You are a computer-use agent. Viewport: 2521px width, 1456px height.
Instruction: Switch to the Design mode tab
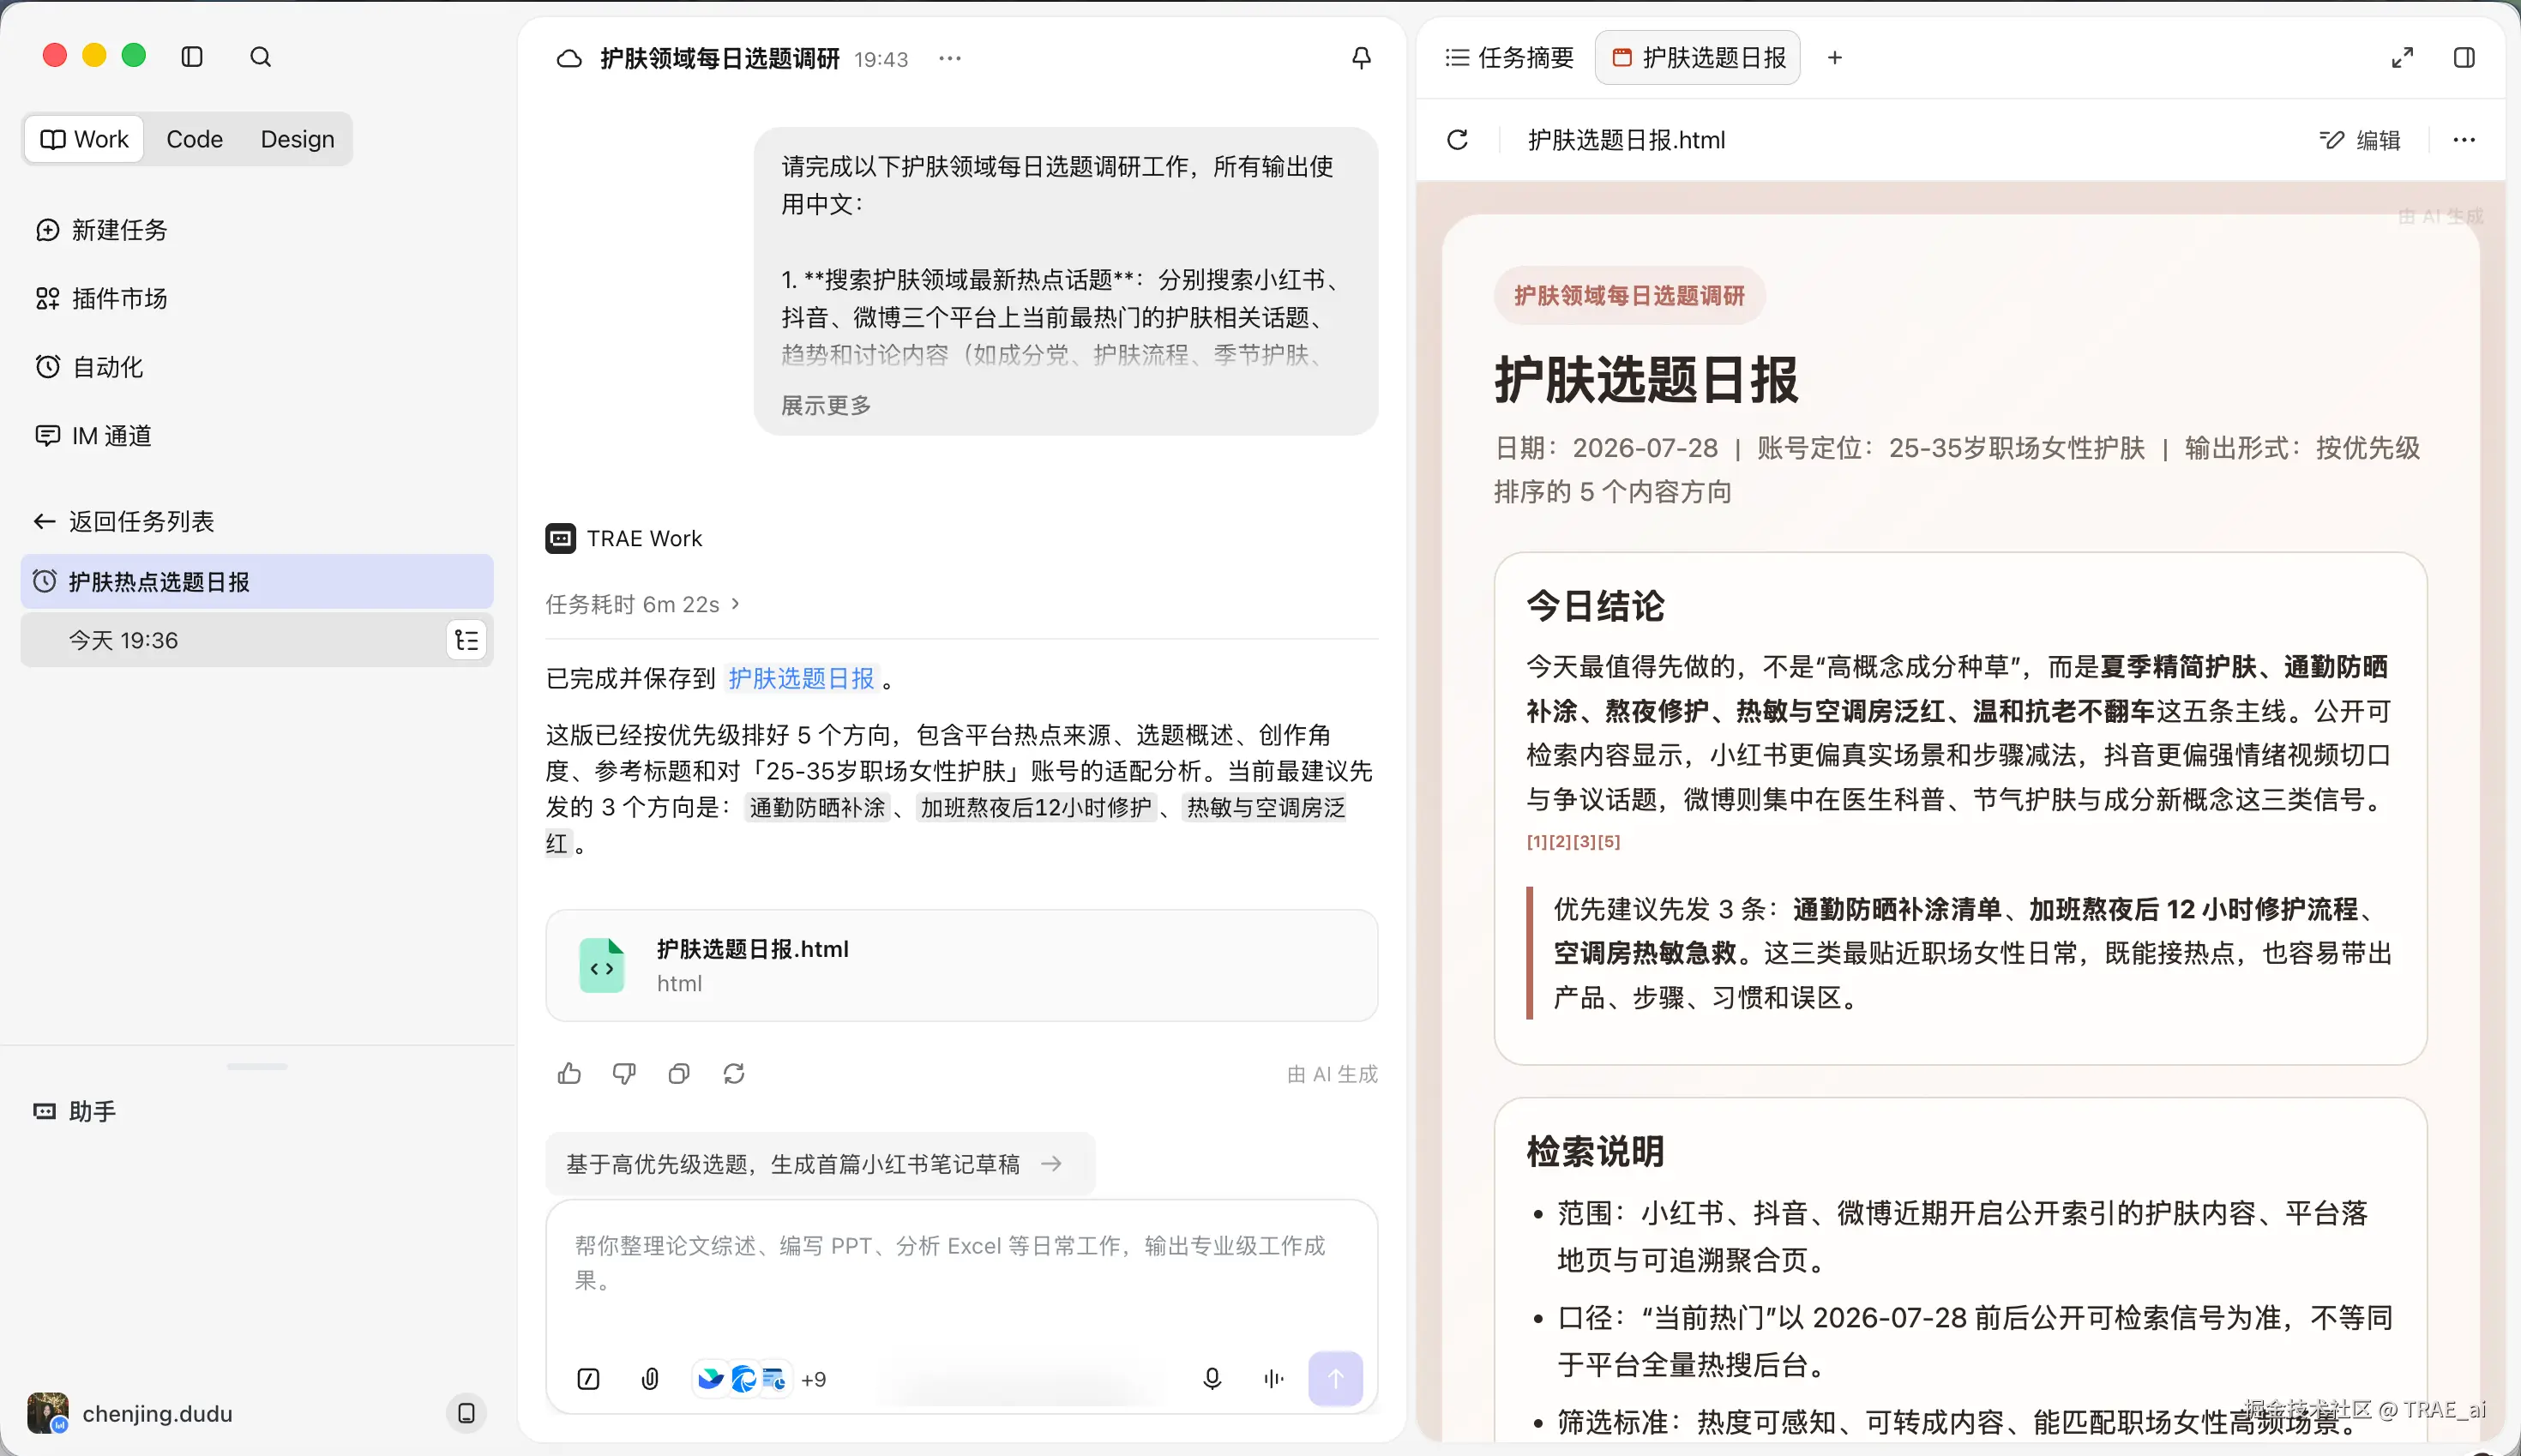[x=297, y=139]
